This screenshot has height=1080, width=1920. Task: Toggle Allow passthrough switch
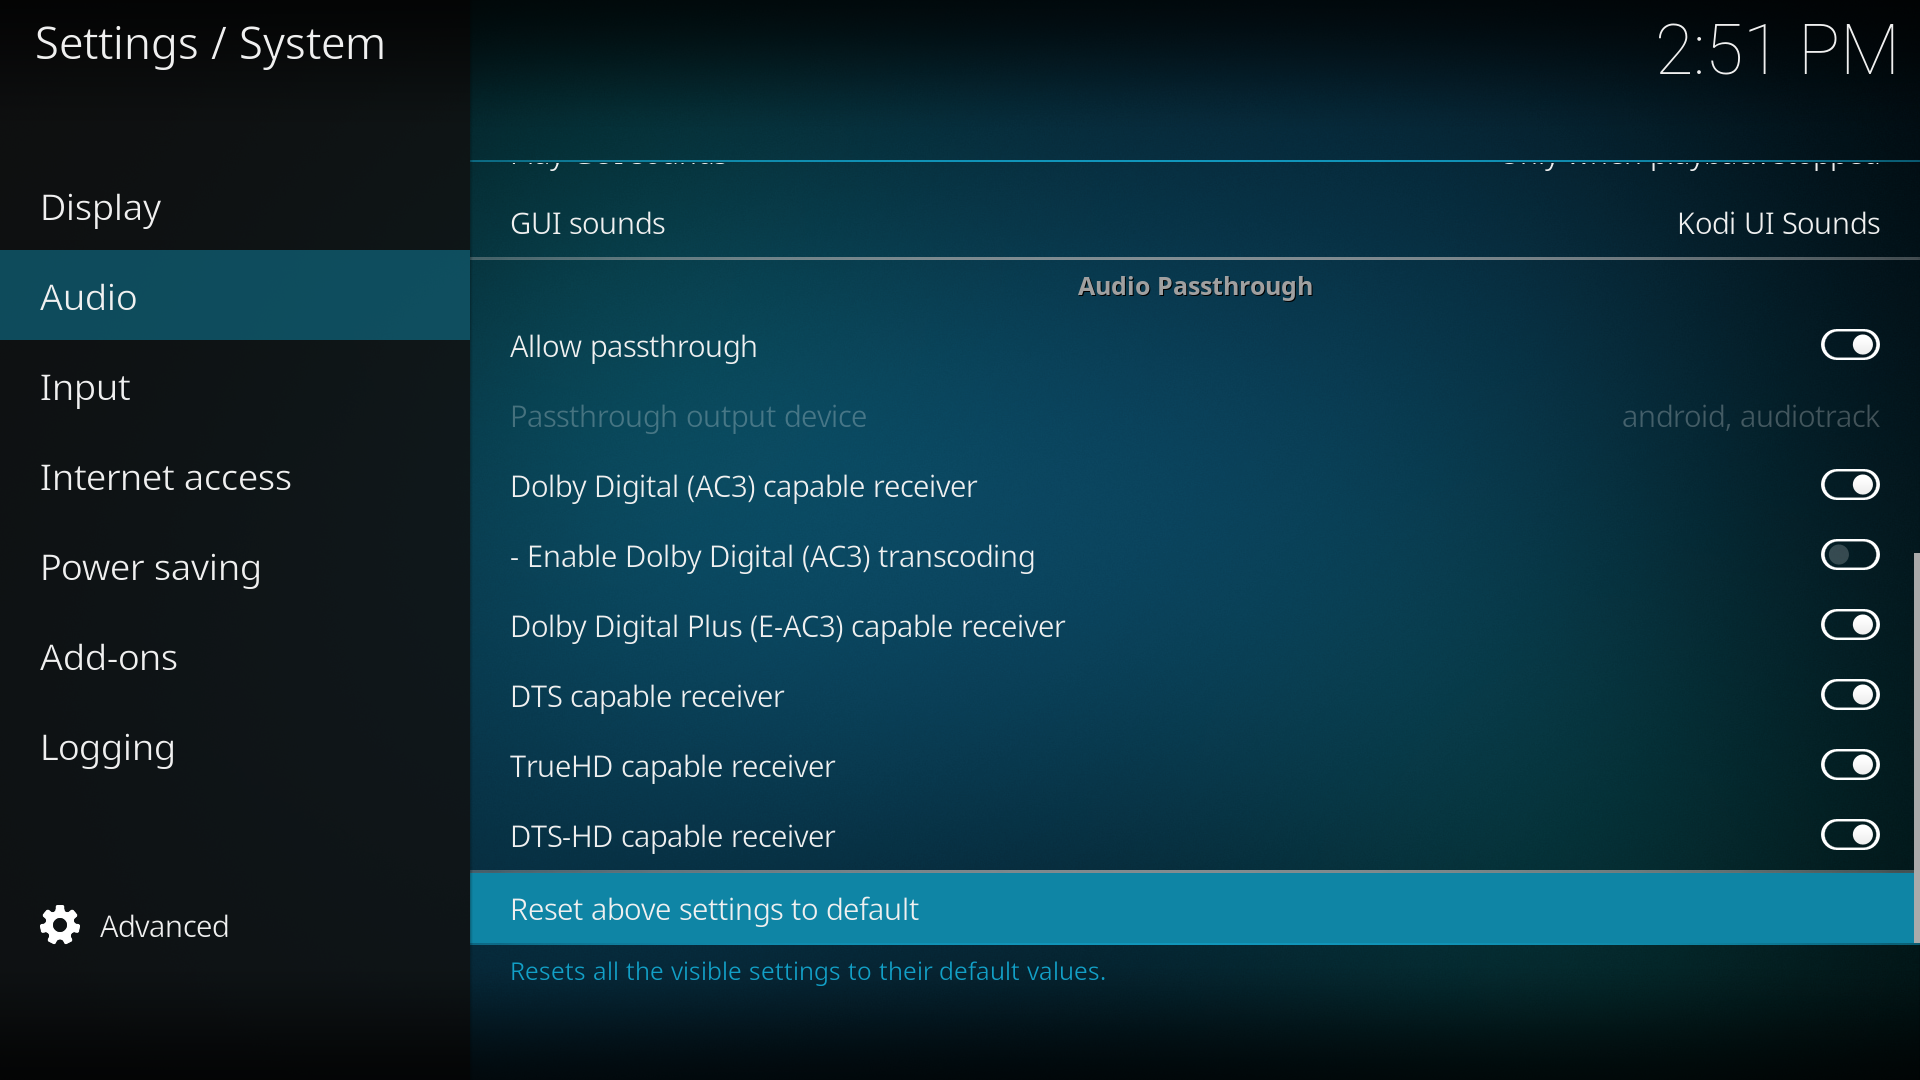point(1850,345)
